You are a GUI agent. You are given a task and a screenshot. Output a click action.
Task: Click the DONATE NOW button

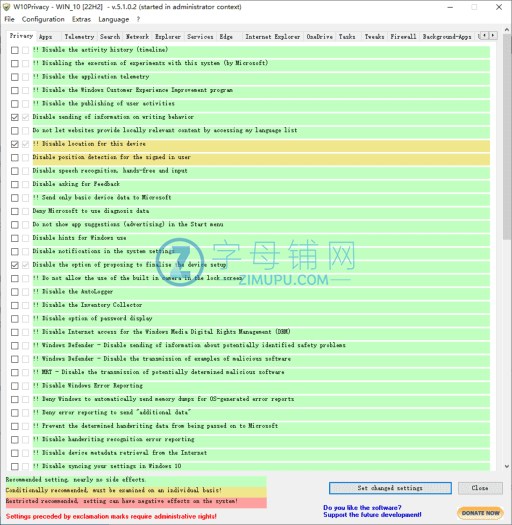coord(480,513)
